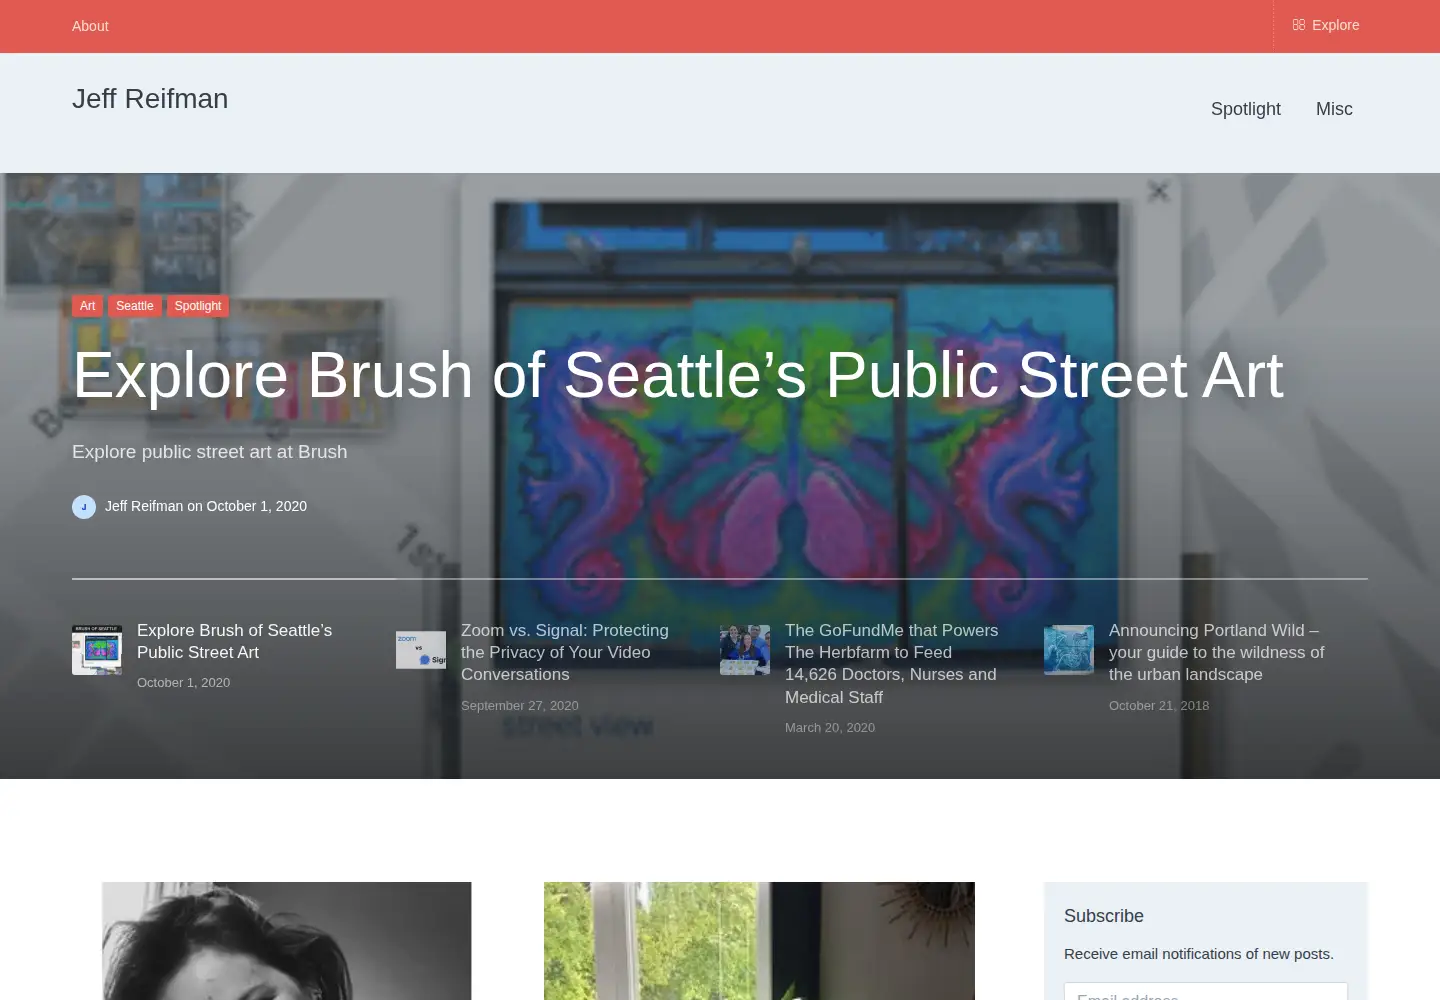The image size is (1440, 1000).
Task: Select the red Spotlight category tag
Action: (x=198, y=306)
